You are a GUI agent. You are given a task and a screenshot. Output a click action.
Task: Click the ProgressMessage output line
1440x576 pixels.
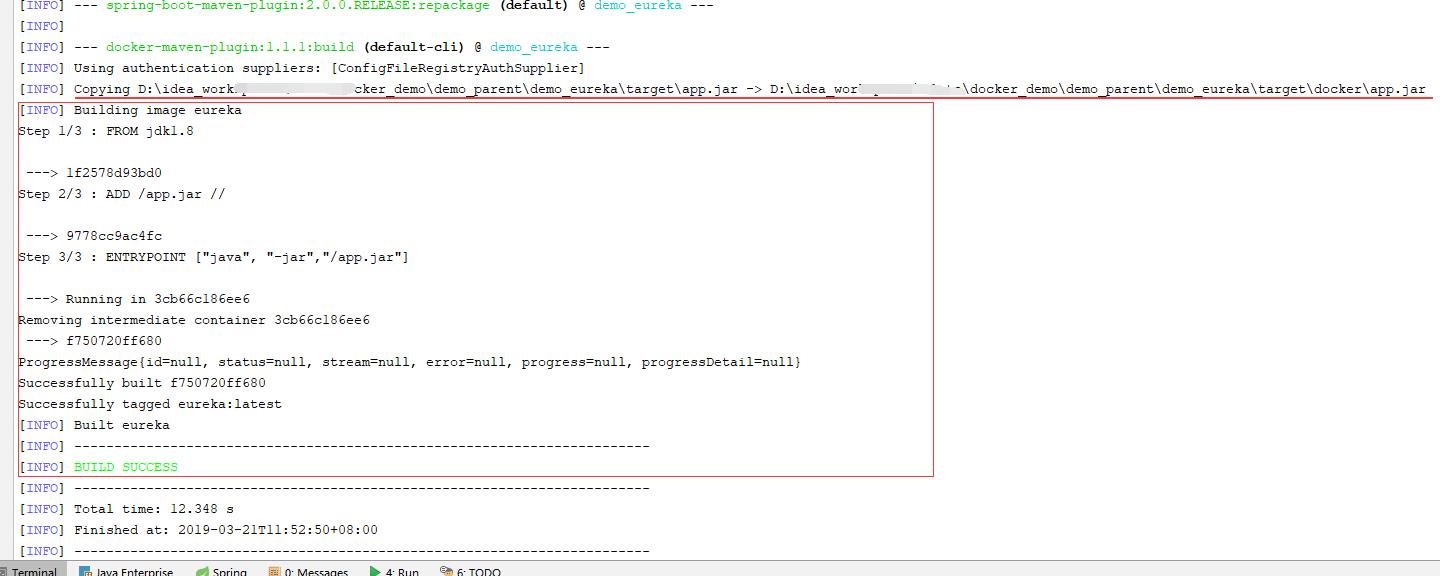tap(409, 362)
